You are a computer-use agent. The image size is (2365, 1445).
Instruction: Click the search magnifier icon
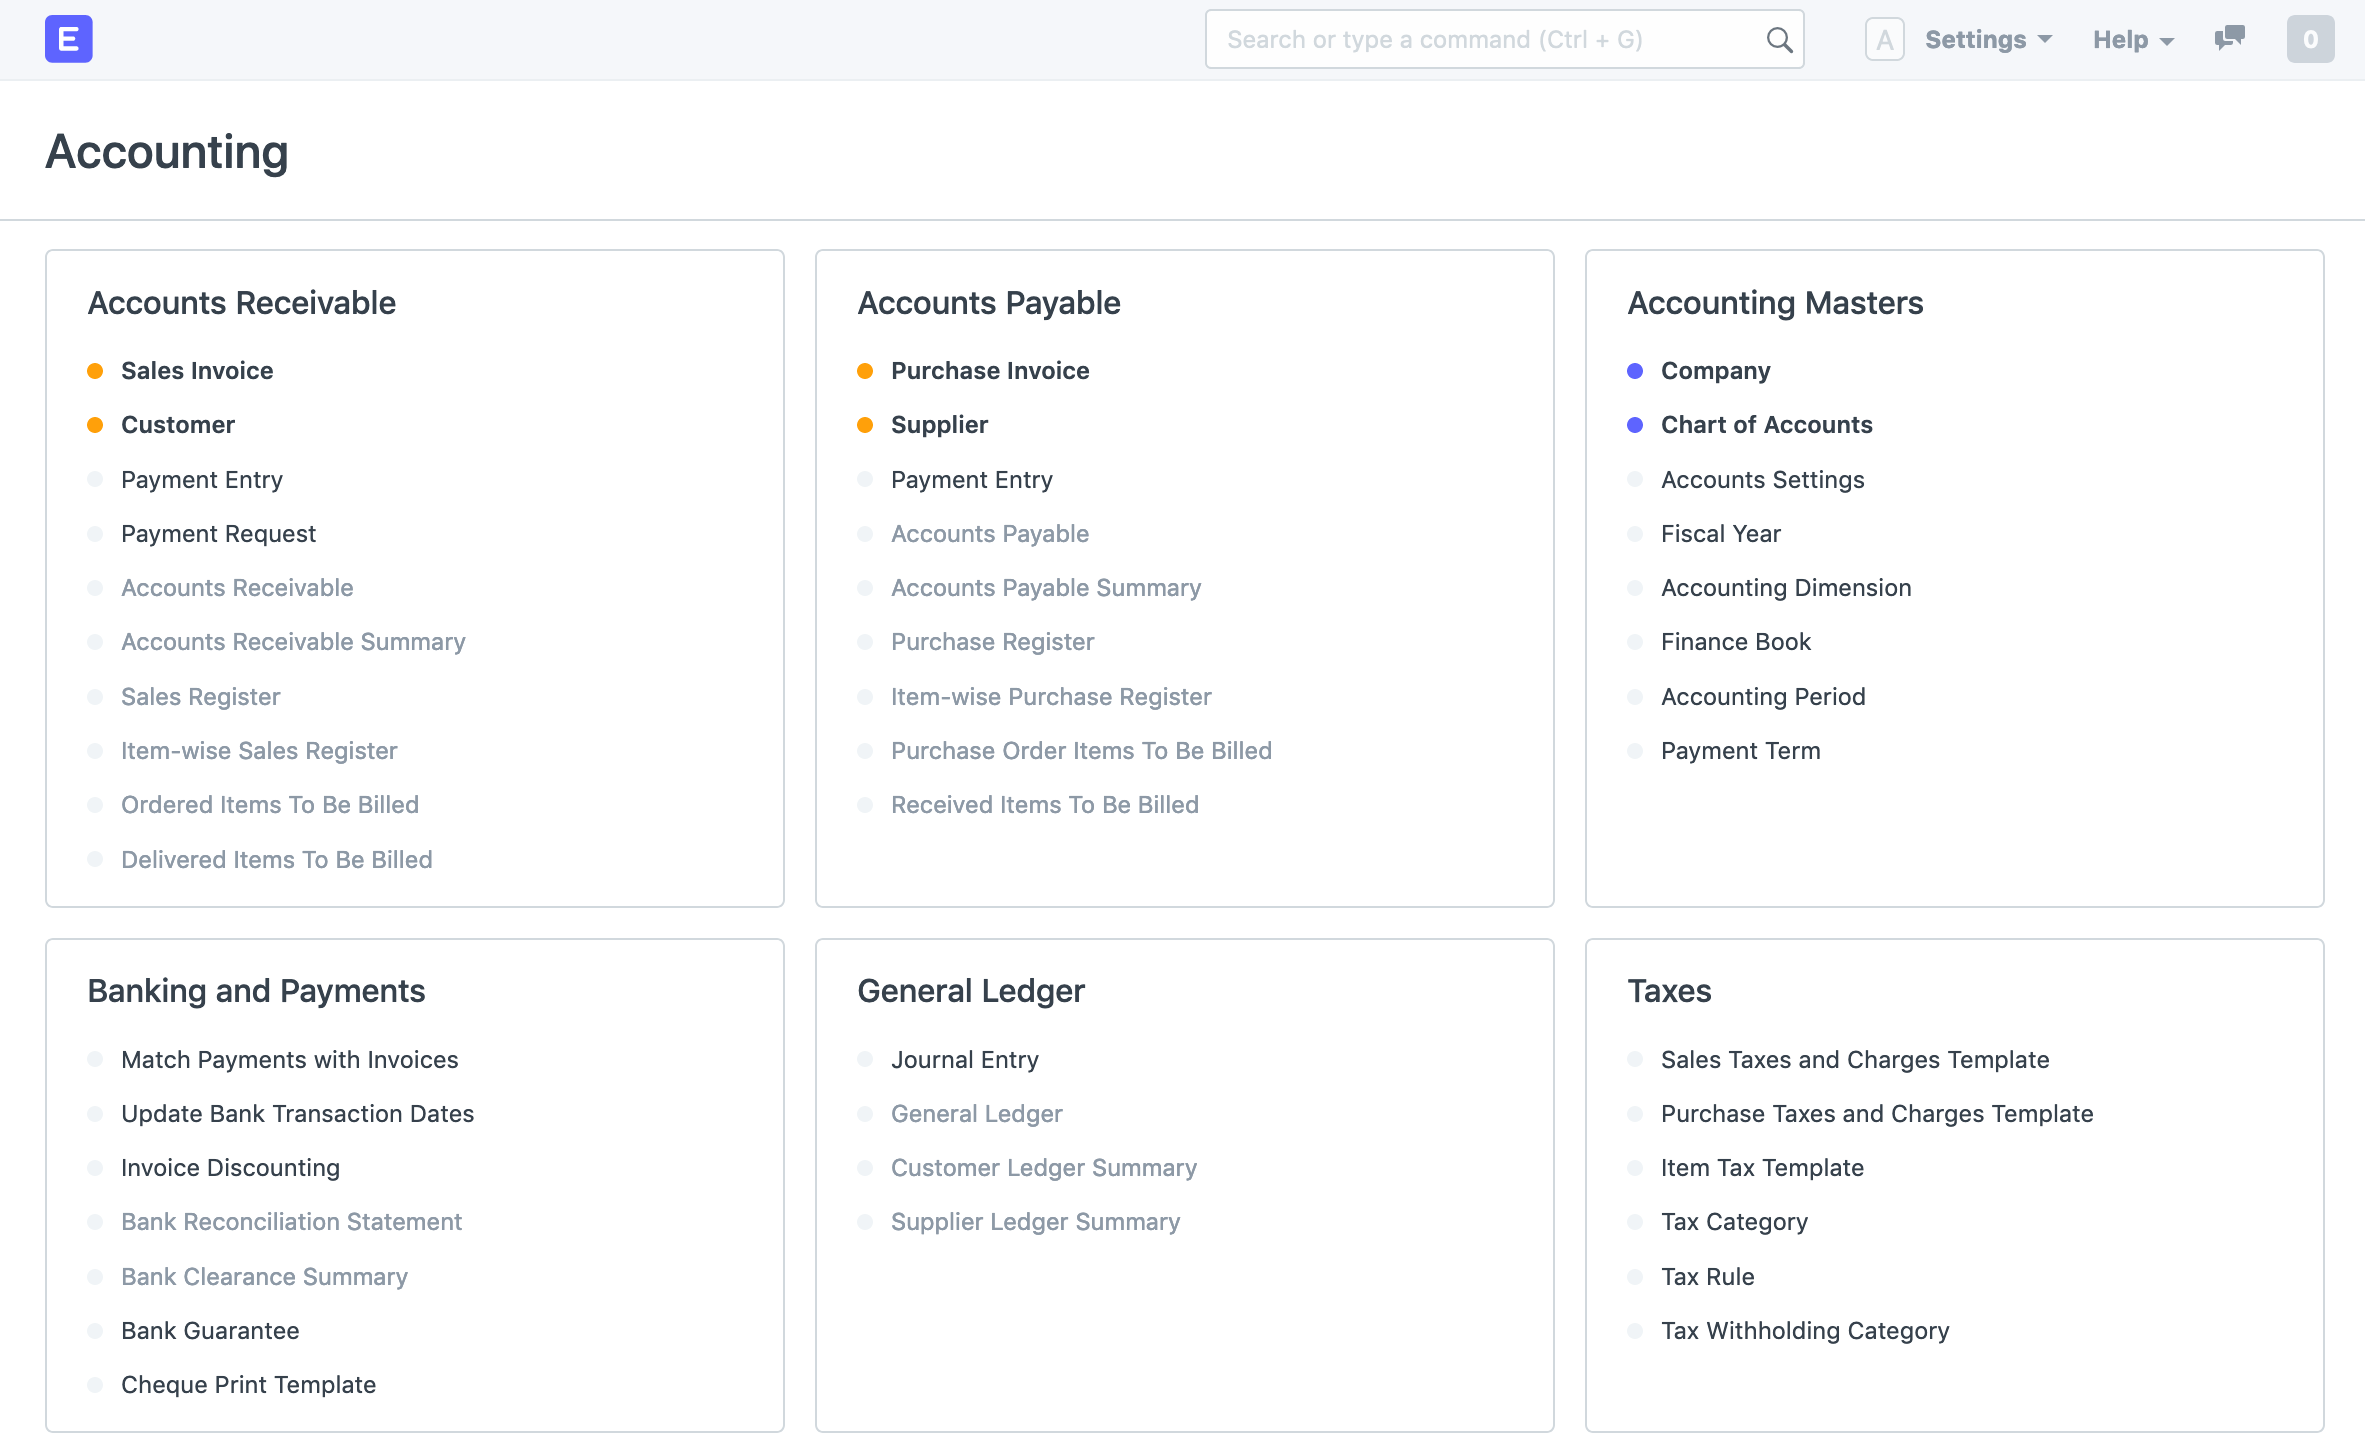tap(1779, 40)
